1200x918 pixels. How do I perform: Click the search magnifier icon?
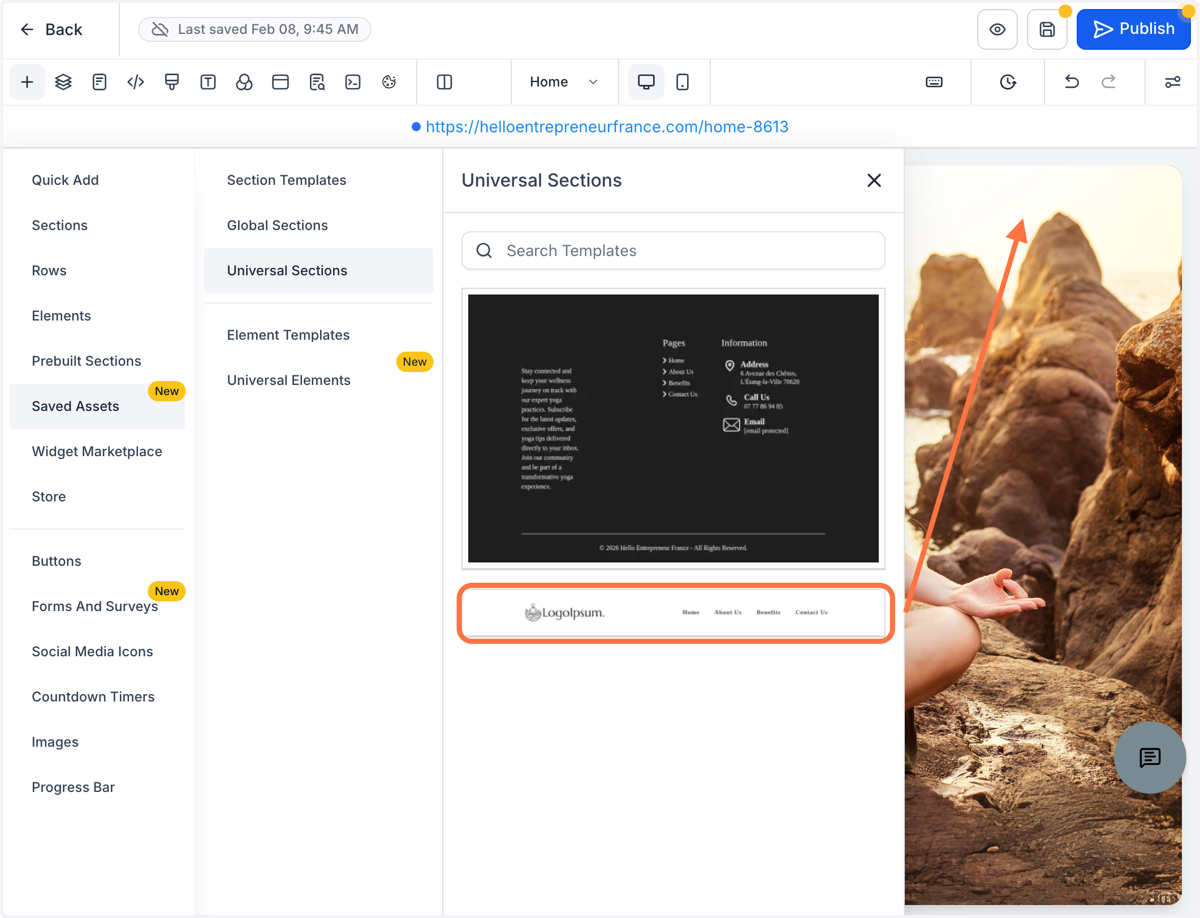[x=484, y=251]
